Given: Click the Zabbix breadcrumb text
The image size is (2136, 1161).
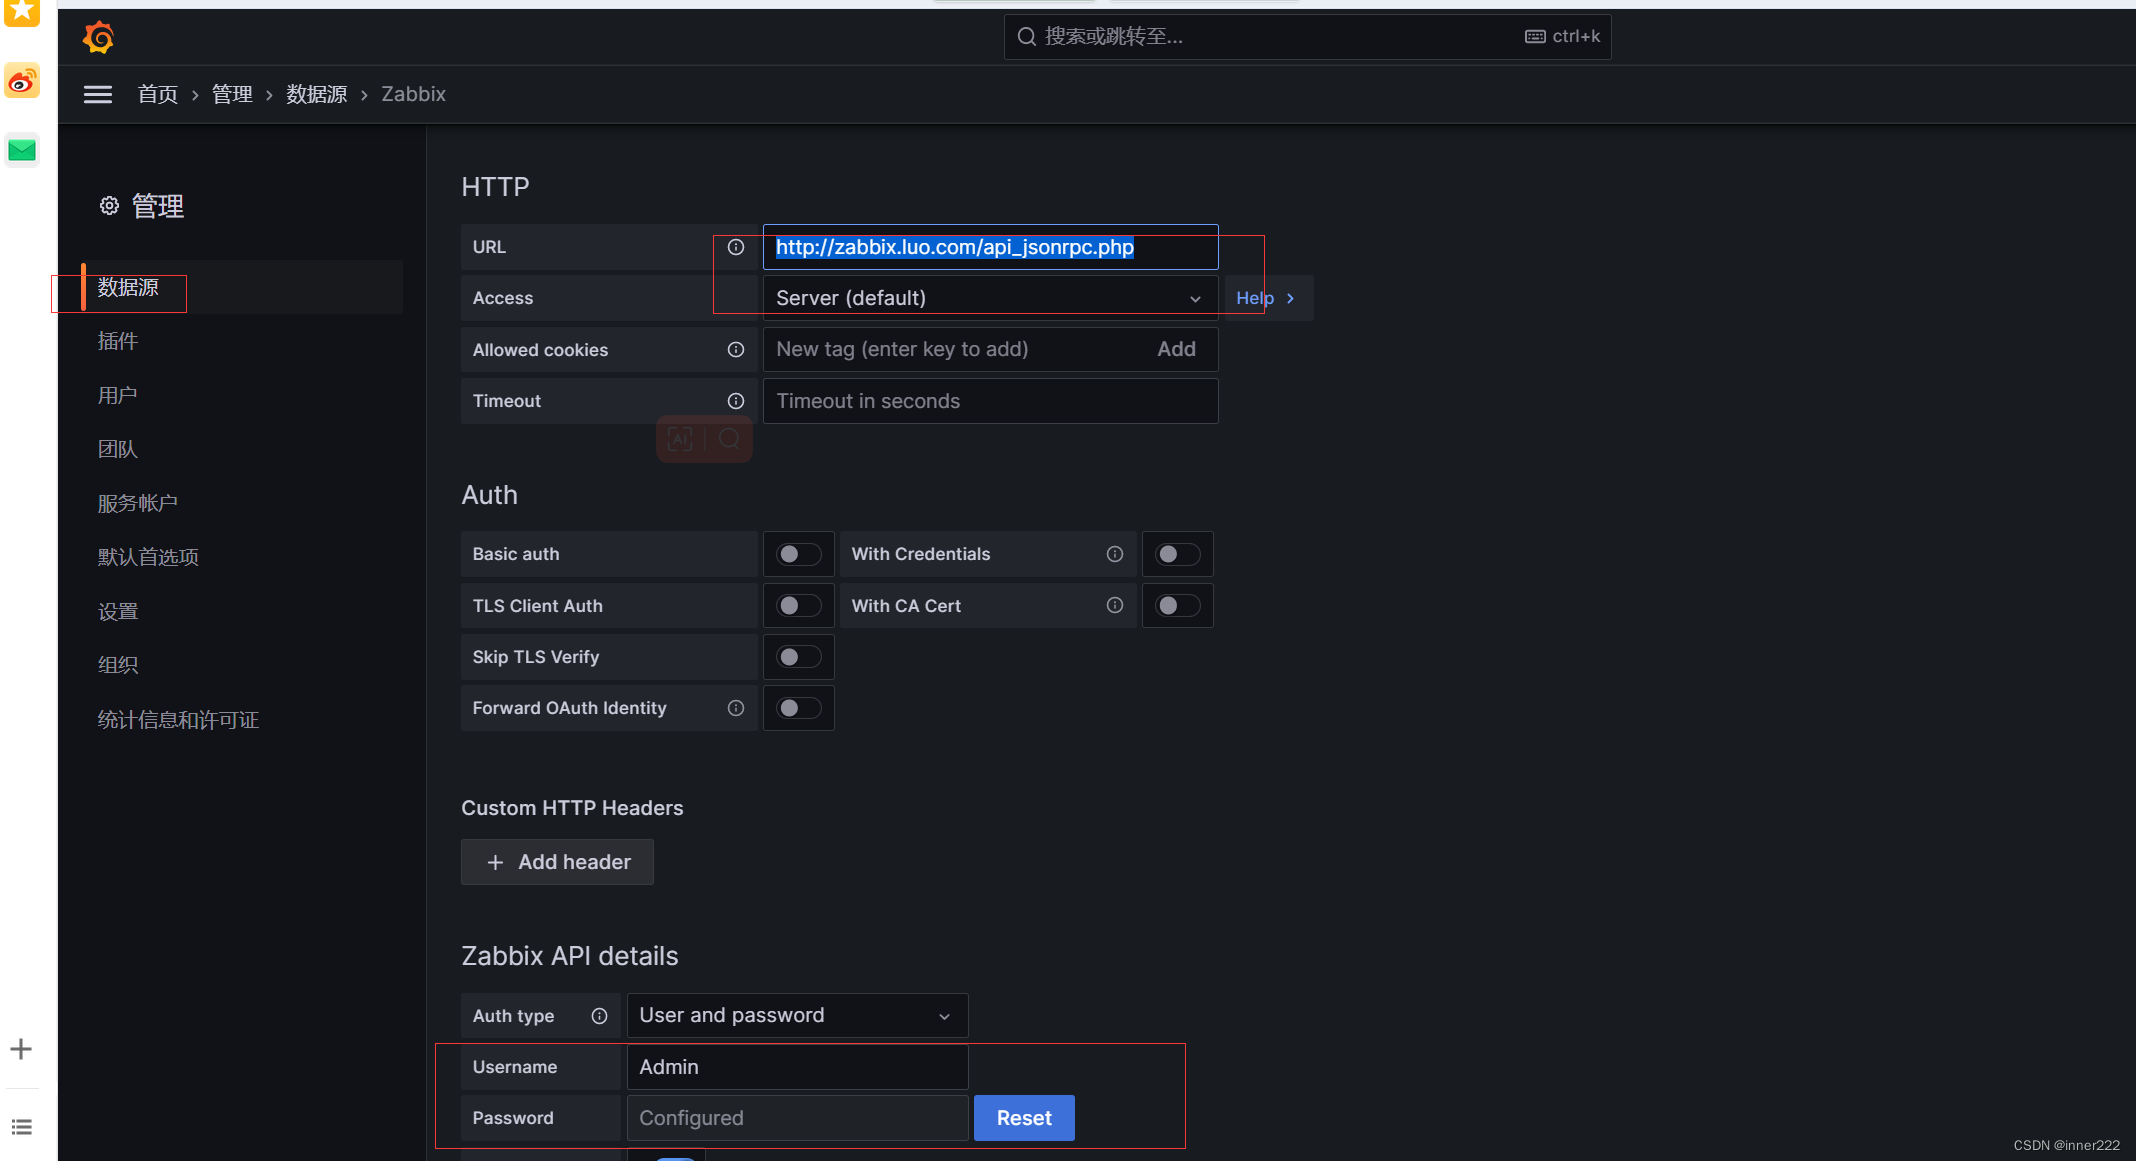Looking at the screenshot, I should [x=413, y=94].
